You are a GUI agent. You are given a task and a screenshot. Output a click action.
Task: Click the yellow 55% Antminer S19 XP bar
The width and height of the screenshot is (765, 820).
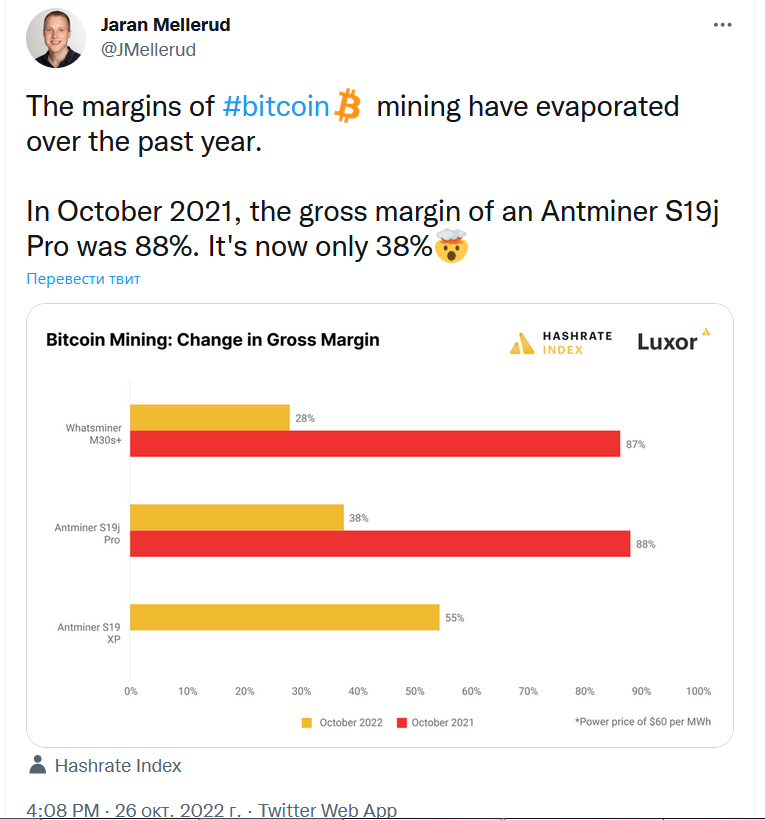pos(285,617)
